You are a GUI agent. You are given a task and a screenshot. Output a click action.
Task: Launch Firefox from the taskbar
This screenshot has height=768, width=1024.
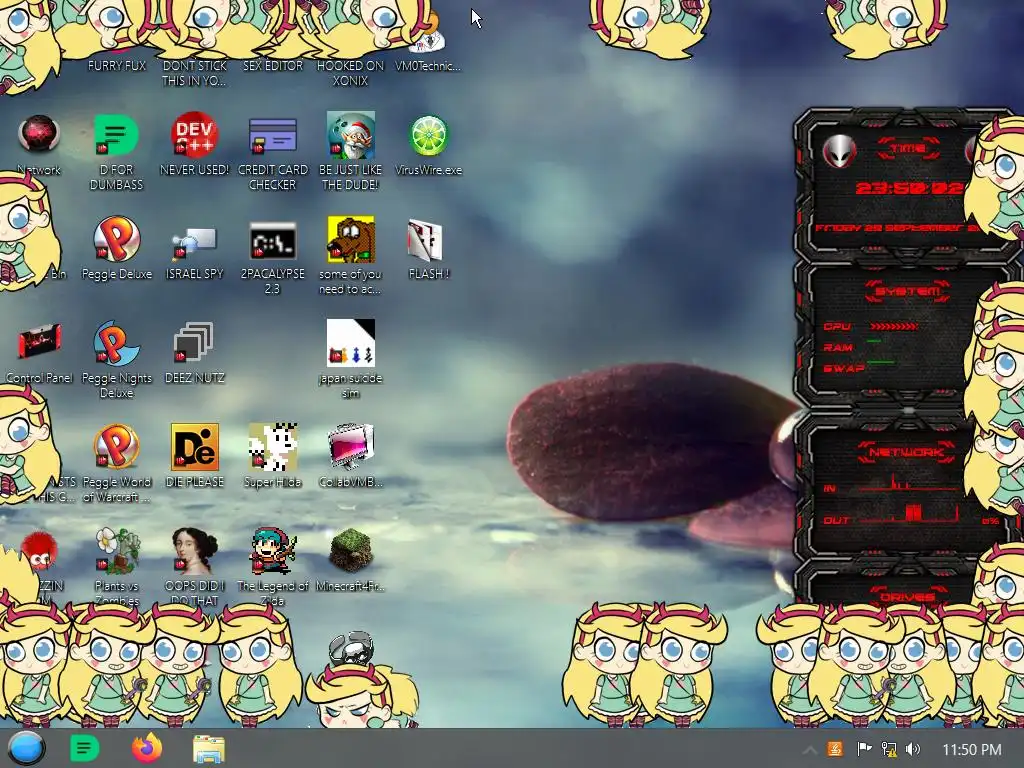pyautogui.click(x=147, y=748)
